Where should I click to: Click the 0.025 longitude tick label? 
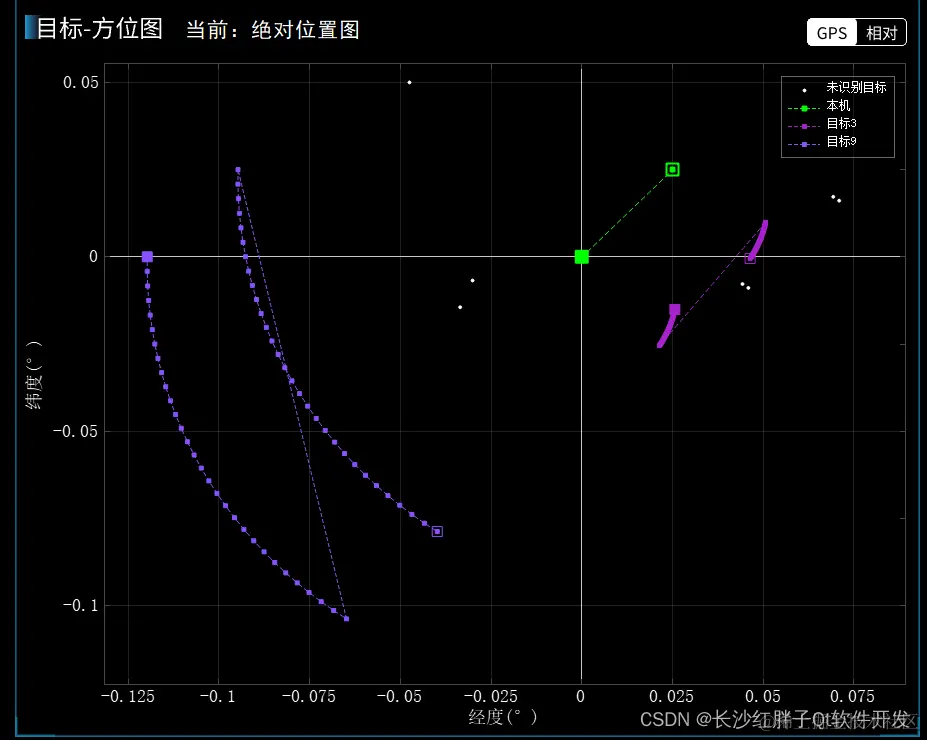point(671,696)
